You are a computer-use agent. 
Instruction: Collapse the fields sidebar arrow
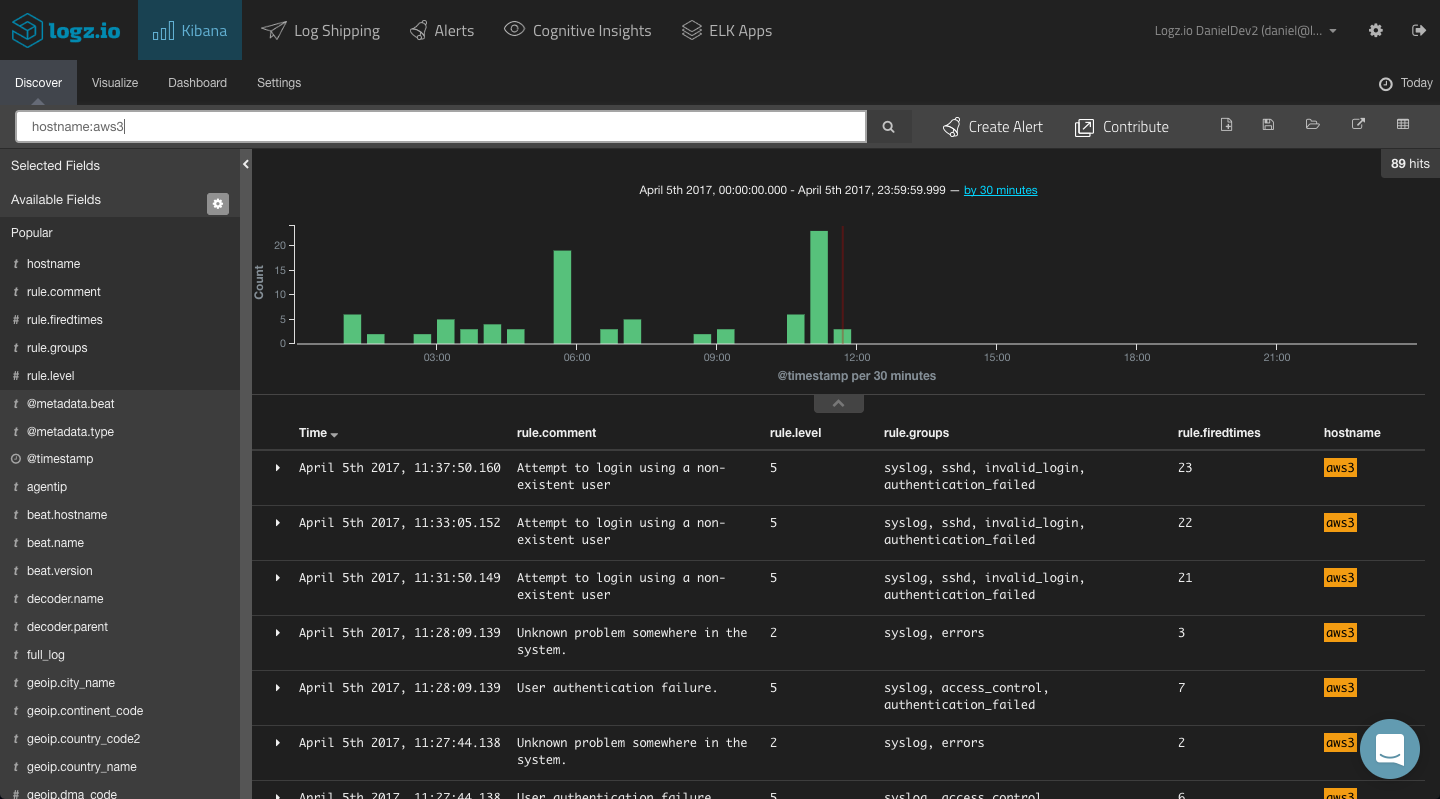coord(246,164)
